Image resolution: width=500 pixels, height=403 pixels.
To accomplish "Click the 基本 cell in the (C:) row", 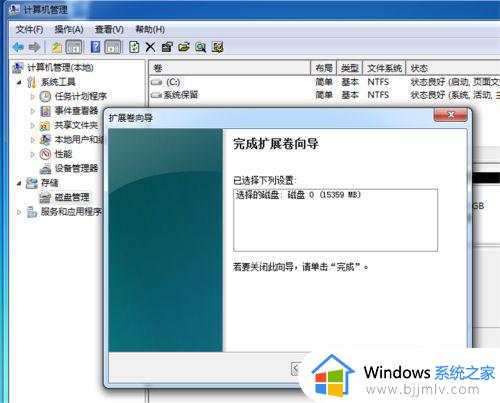I will [x=350, y=82].
